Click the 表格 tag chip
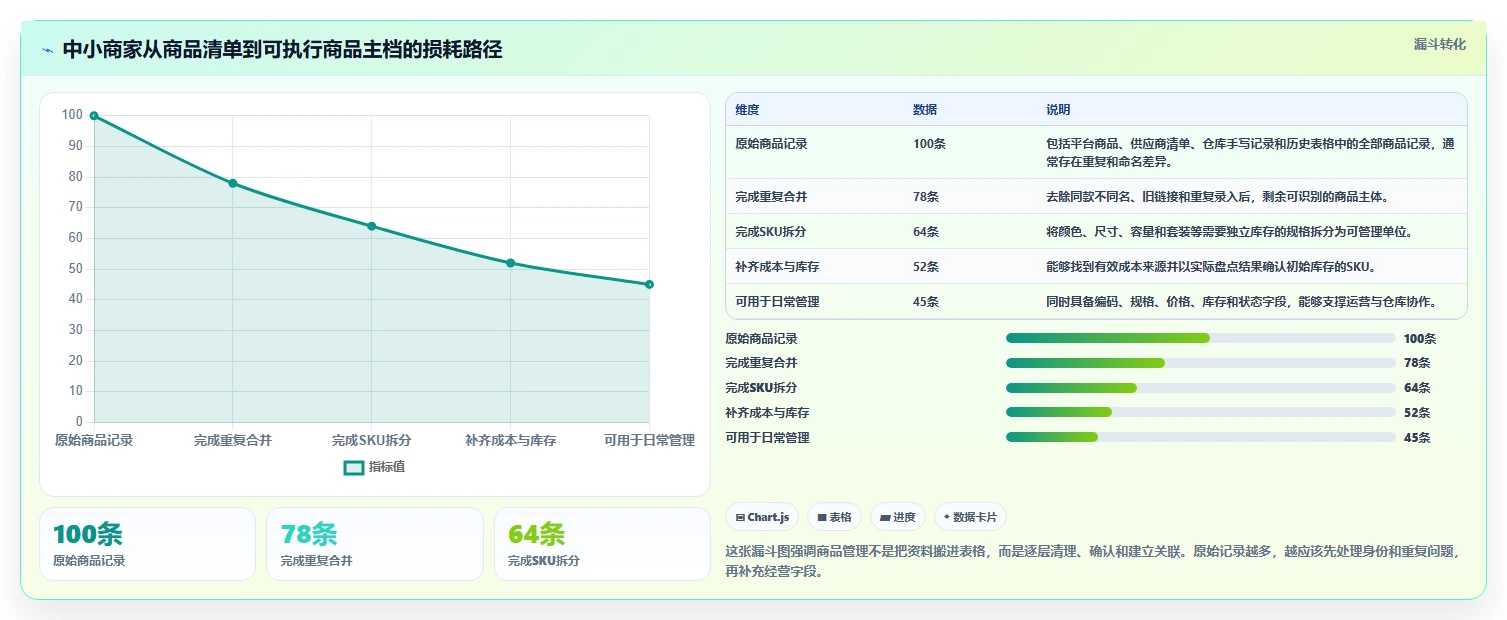1507x620 pixels. [834, 517]
